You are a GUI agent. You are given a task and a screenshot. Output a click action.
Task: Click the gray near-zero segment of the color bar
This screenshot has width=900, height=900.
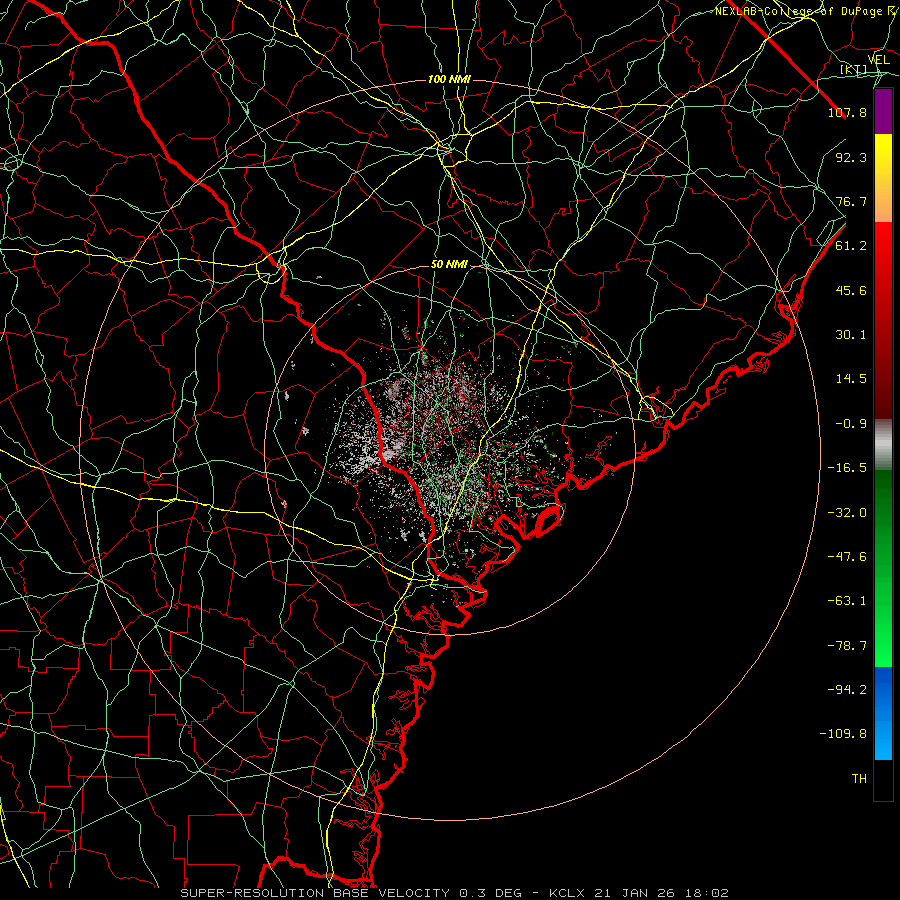pyautogui.click(x=883, y=445)
